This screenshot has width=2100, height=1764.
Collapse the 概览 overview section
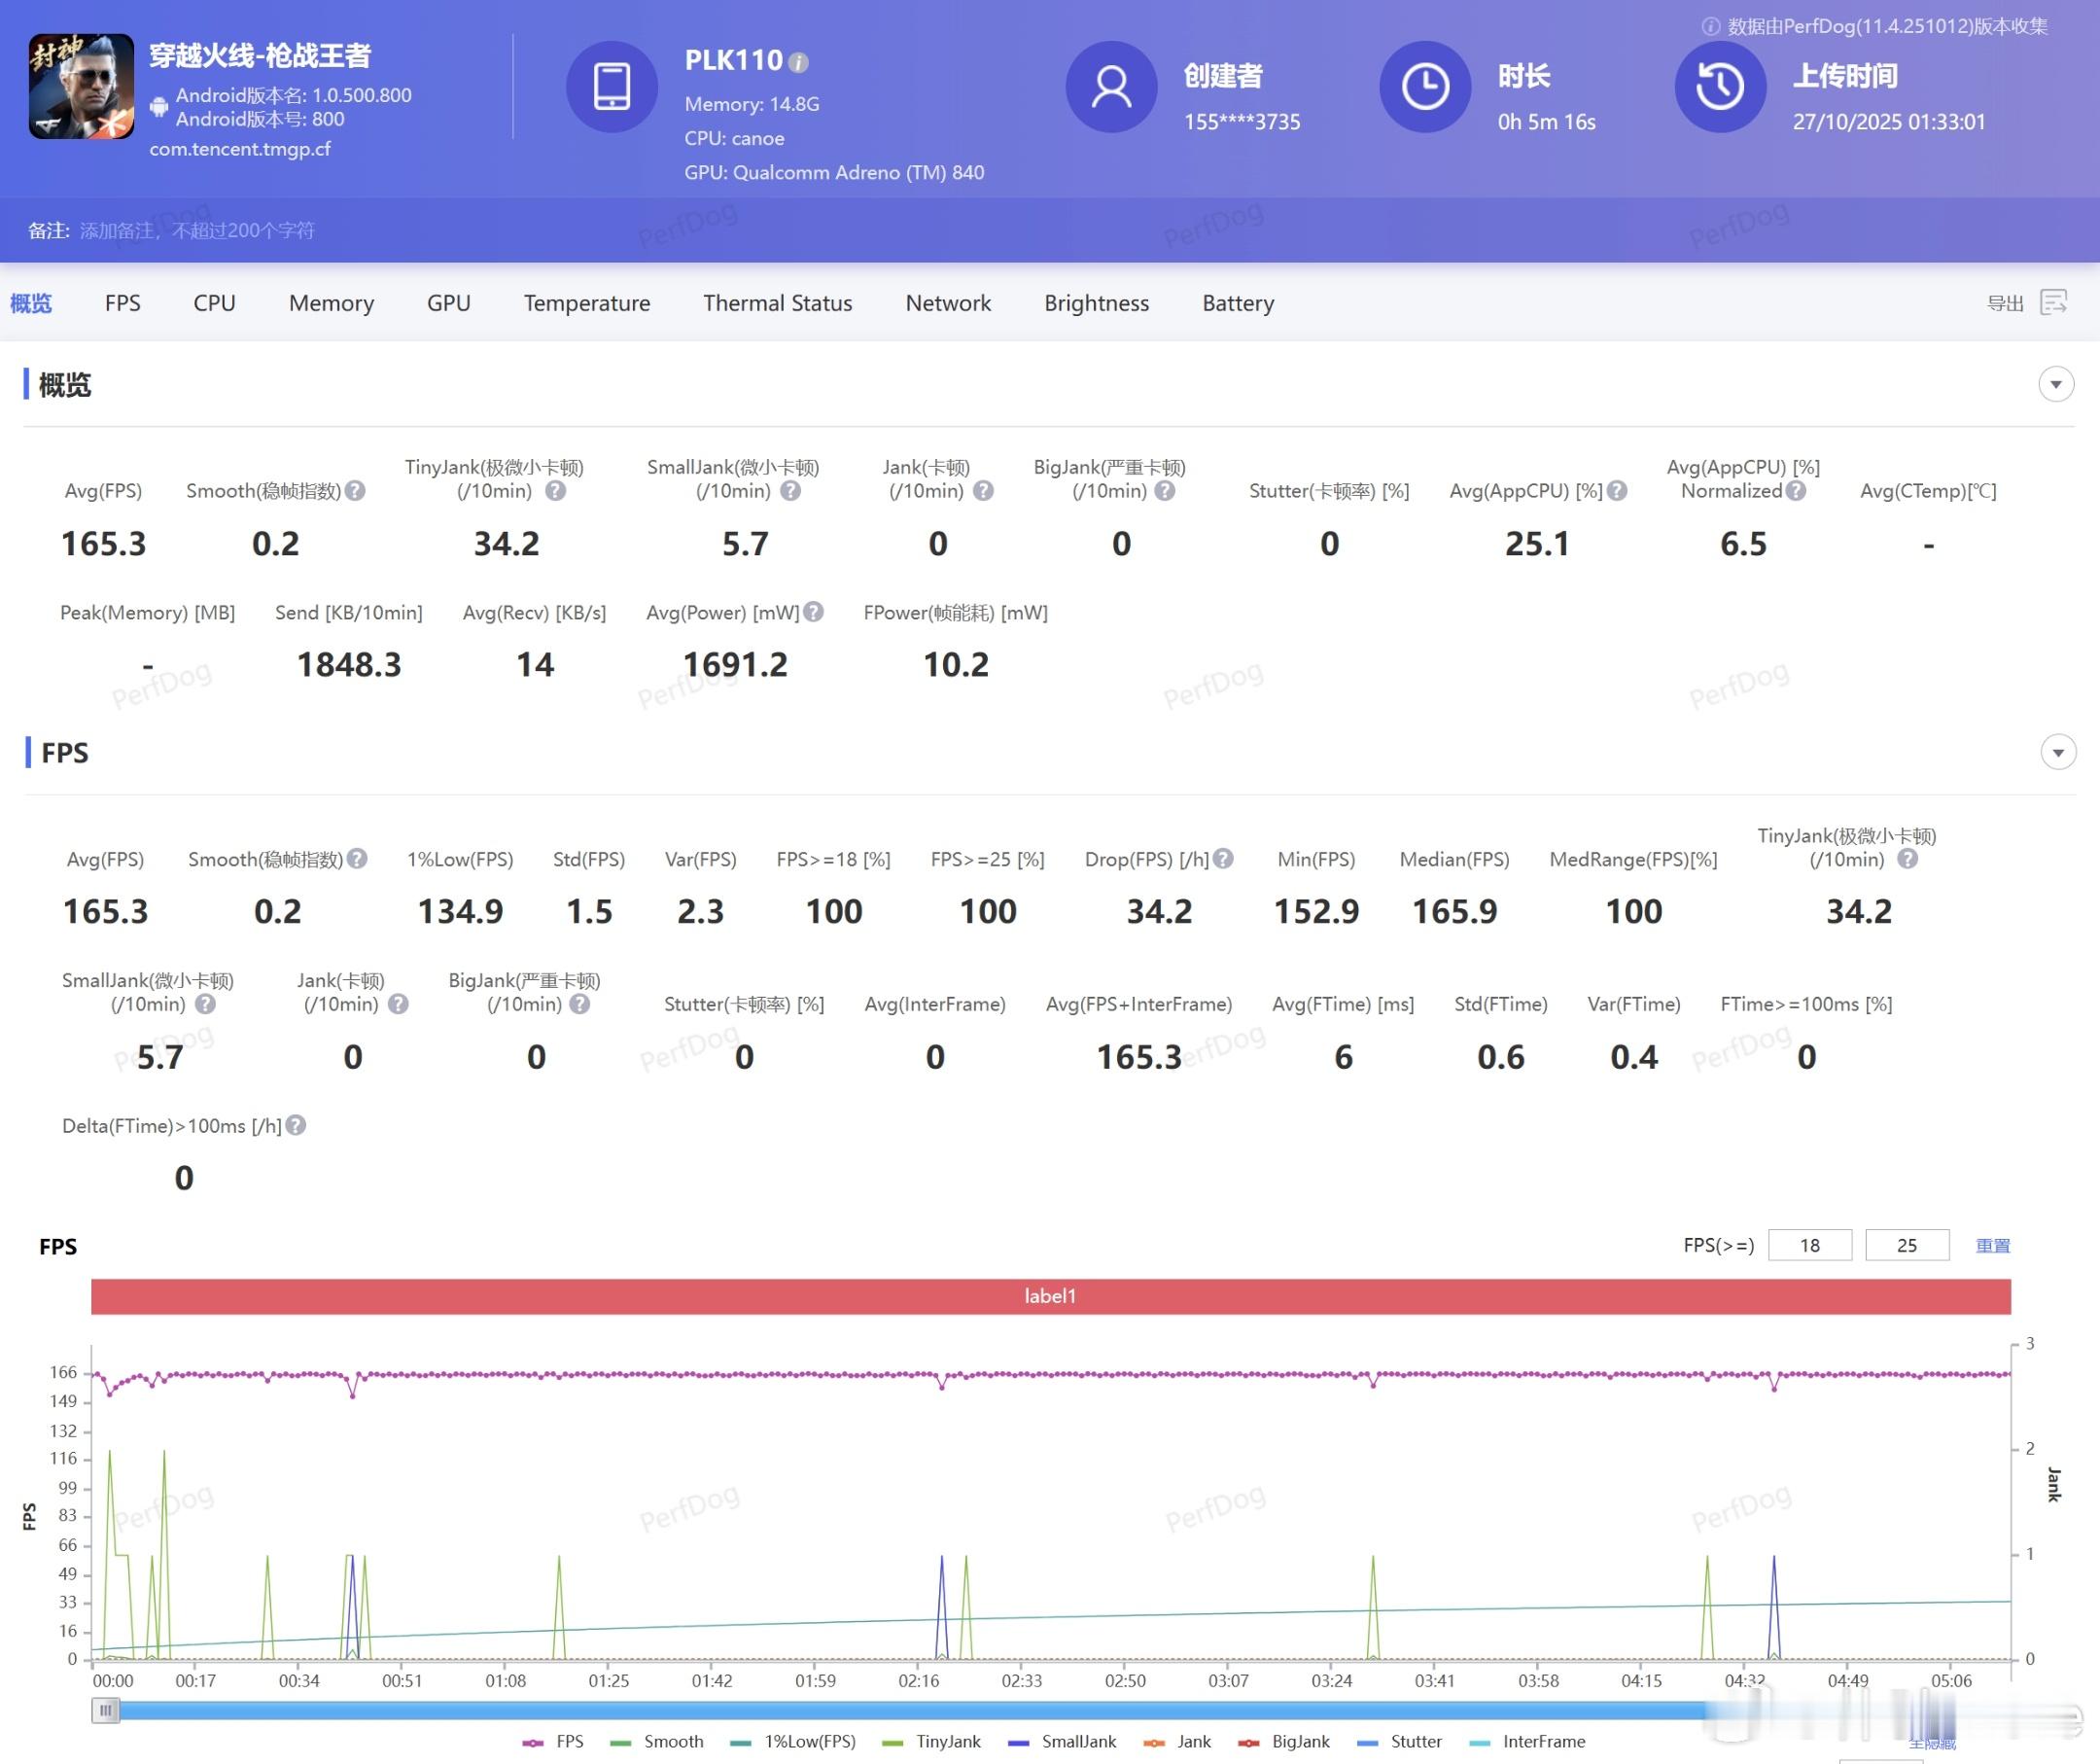pos(2055,384)
